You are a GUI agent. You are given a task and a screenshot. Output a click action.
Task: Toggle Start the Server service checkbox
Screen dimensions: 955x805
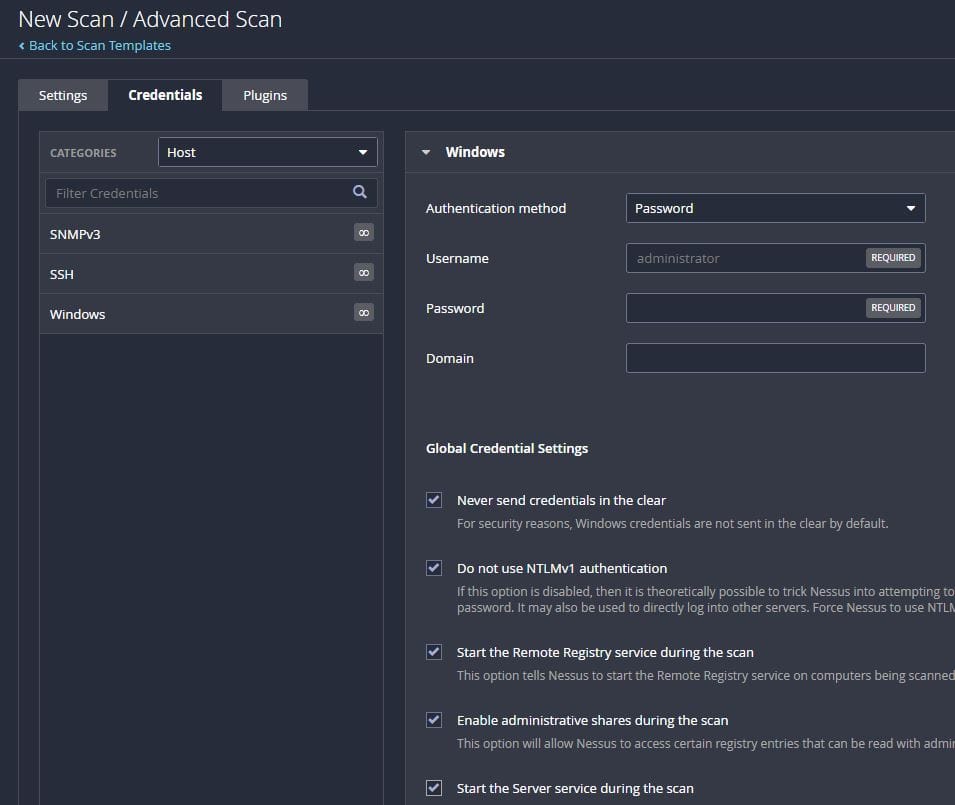coord(434,788)
